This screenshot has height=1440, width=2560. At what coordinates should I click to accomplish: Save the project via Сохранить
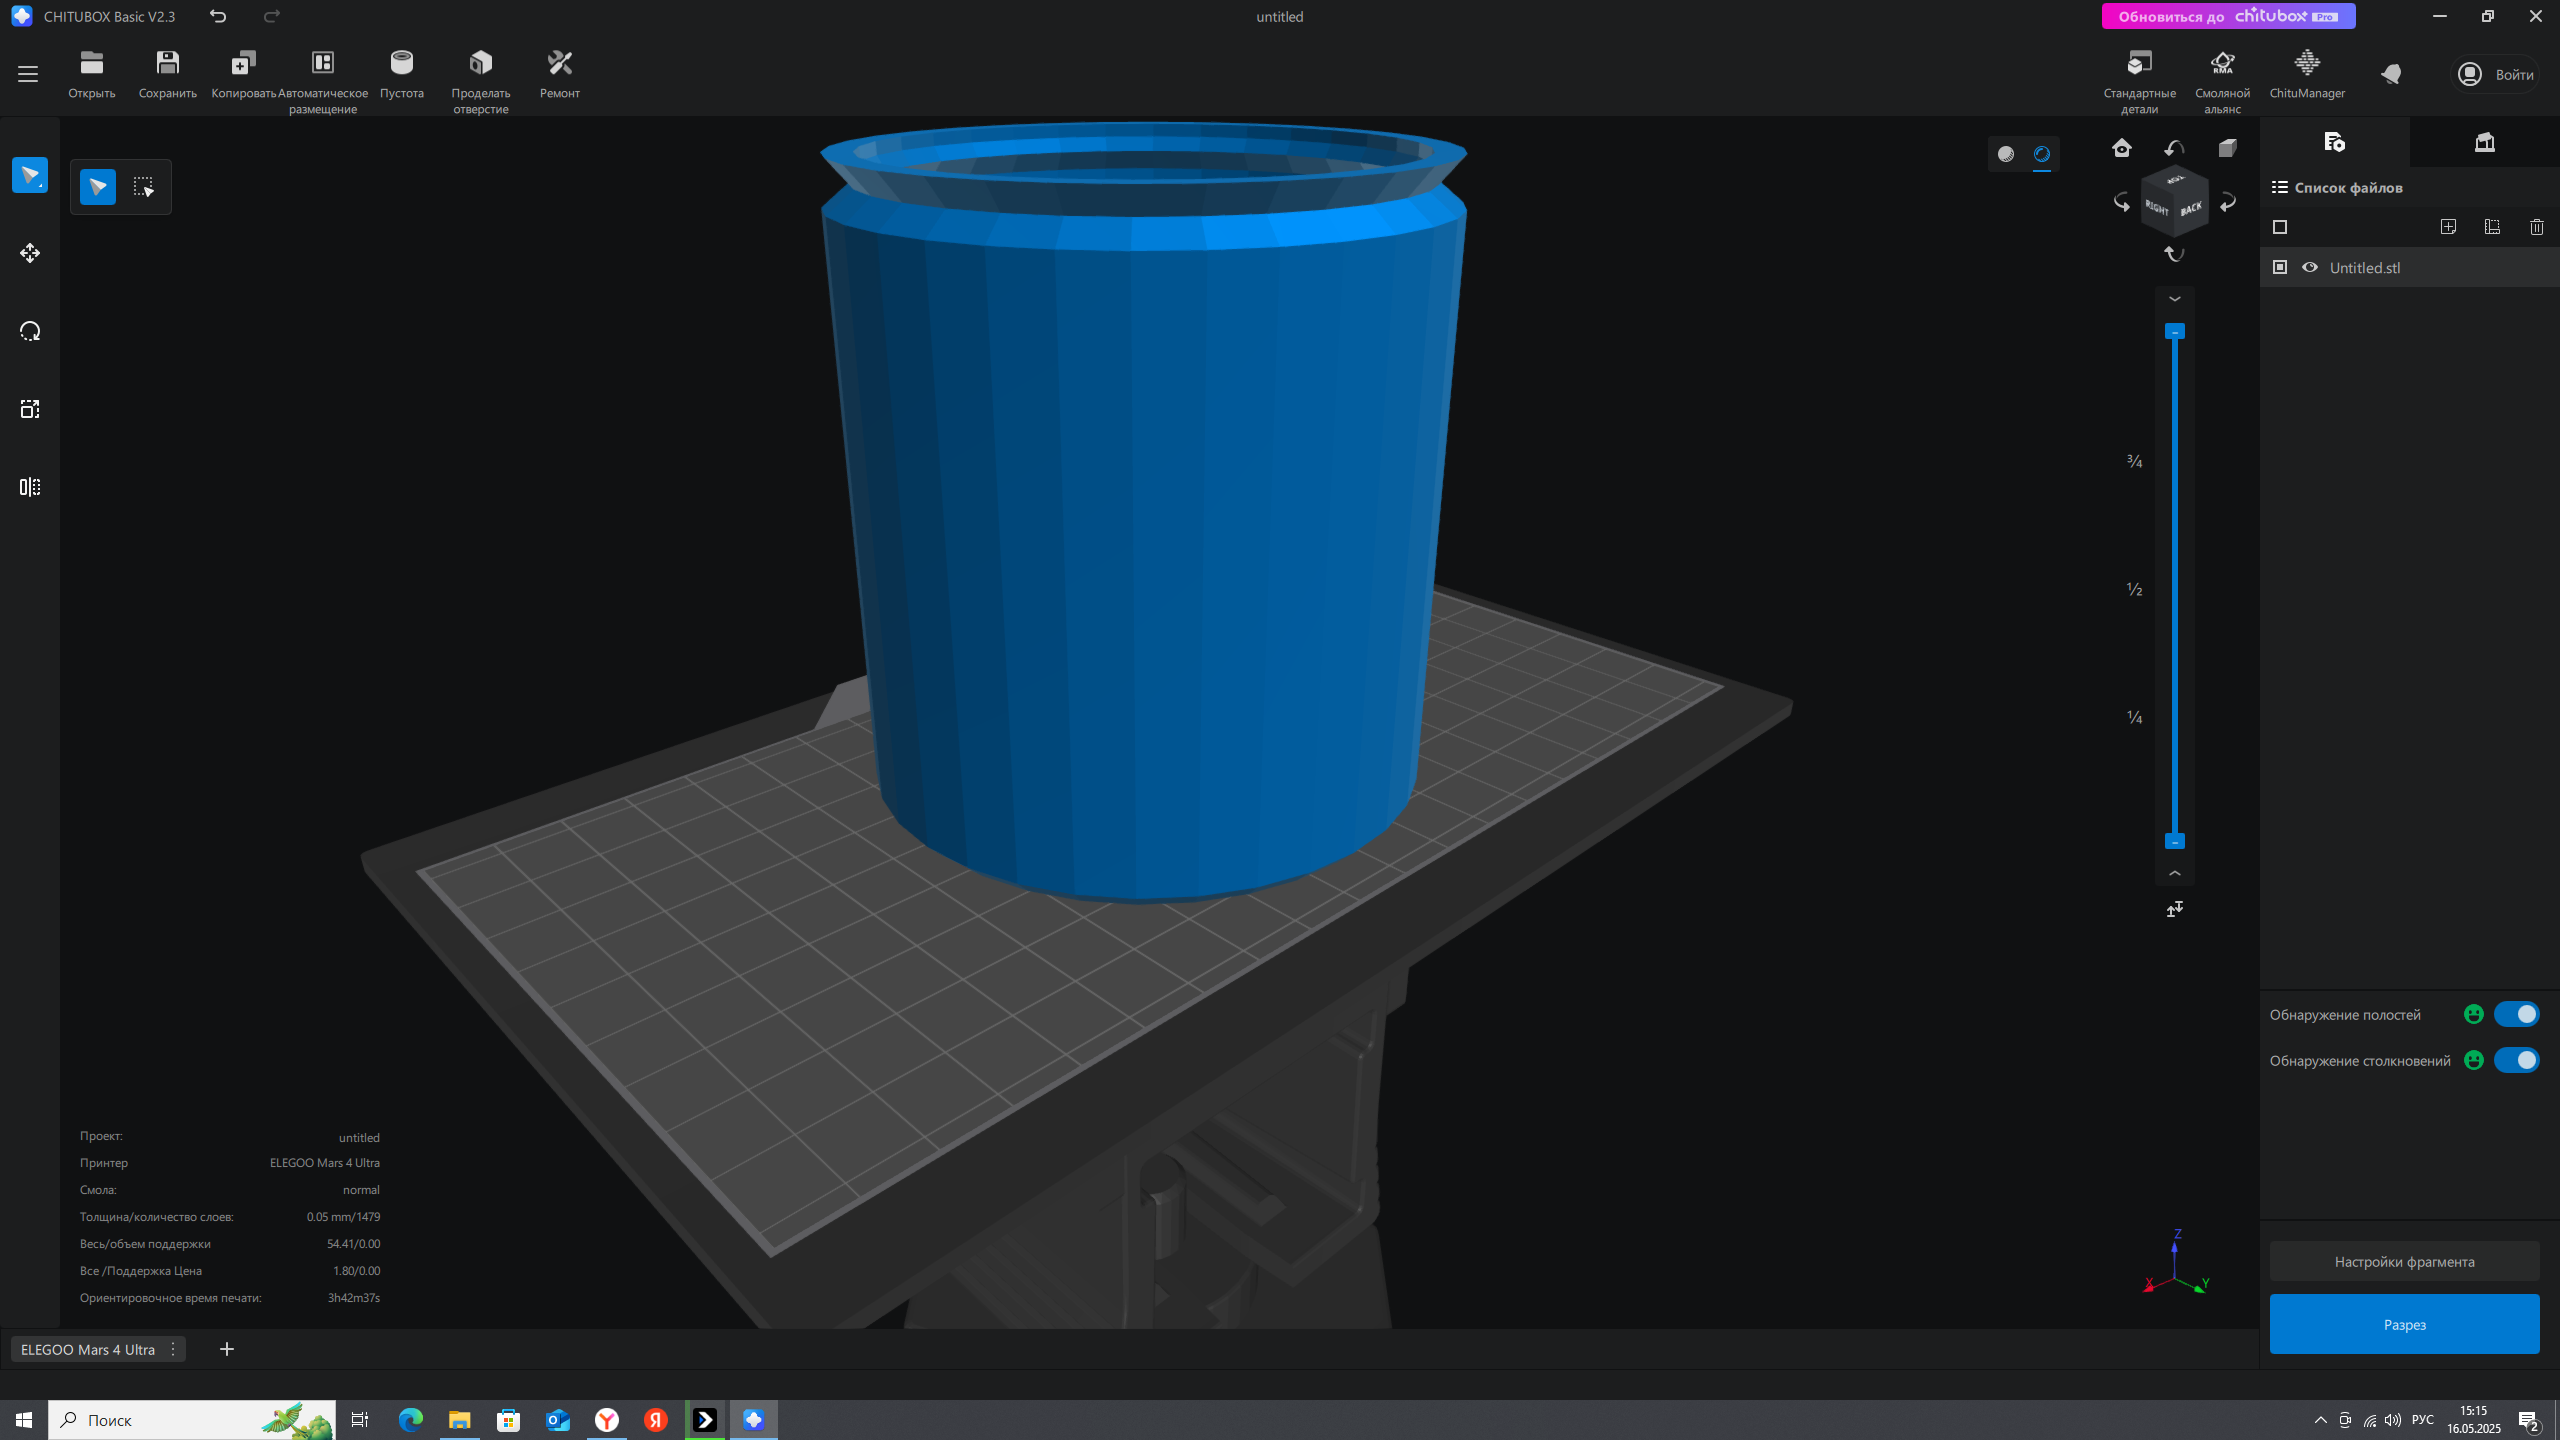[x=168, y=74]
